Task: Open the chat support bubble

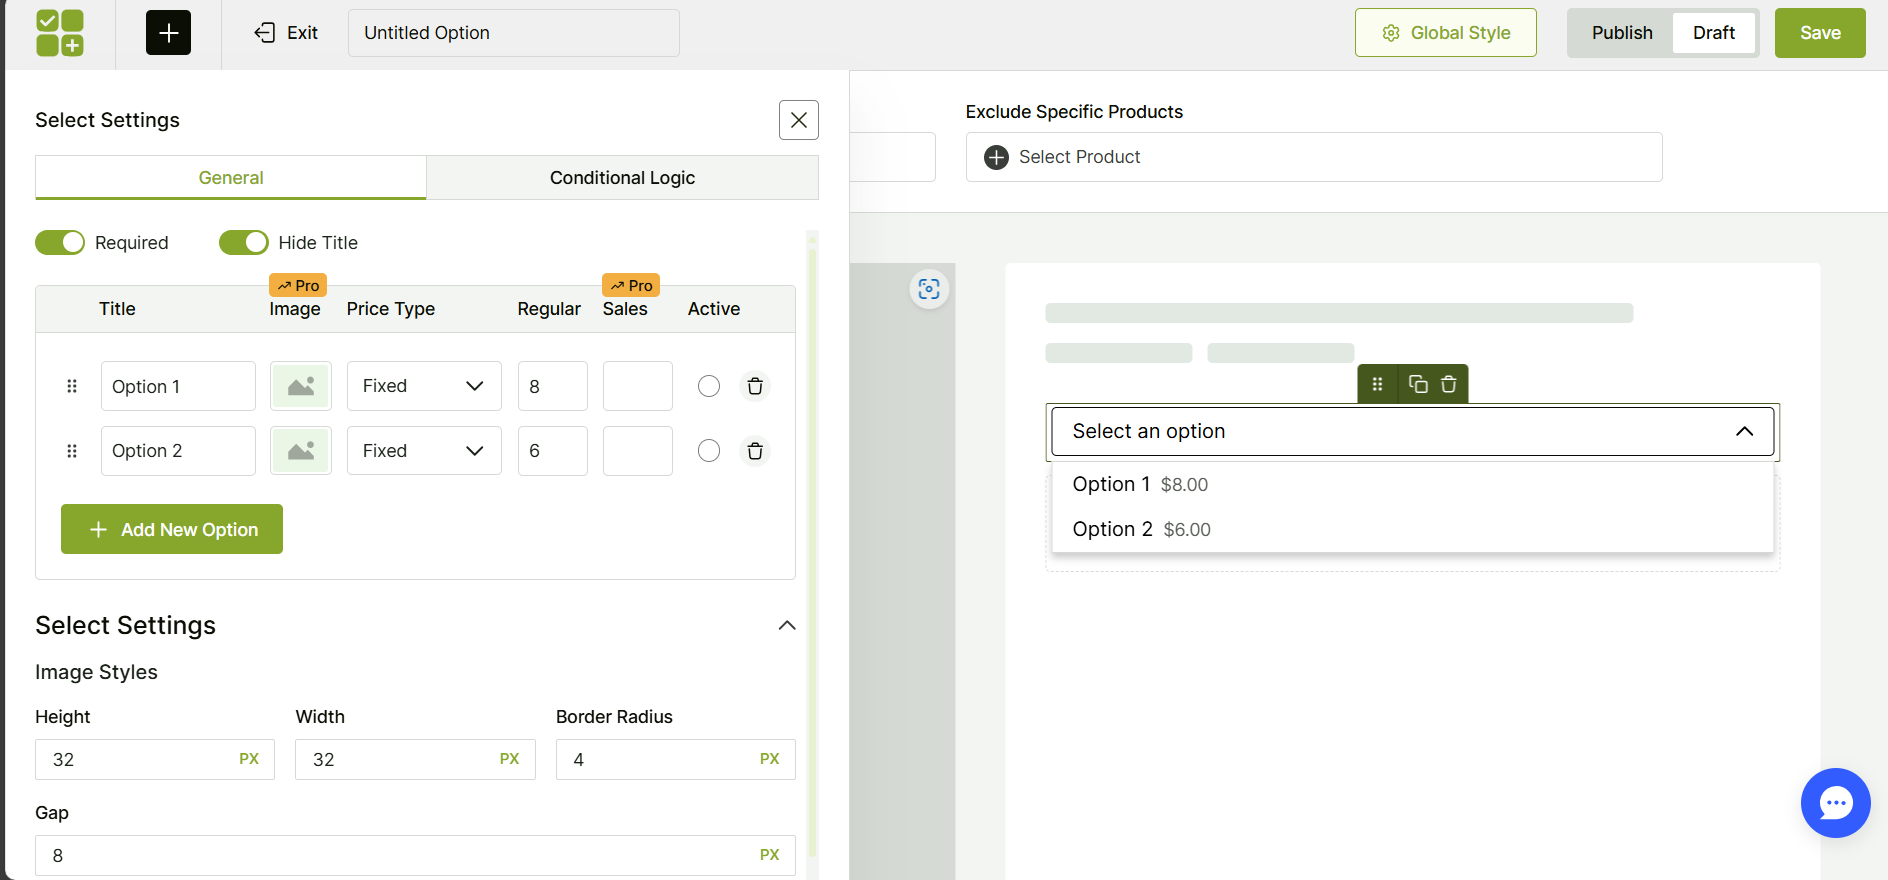Action: pyautogui.click(x=1835, y=802)
